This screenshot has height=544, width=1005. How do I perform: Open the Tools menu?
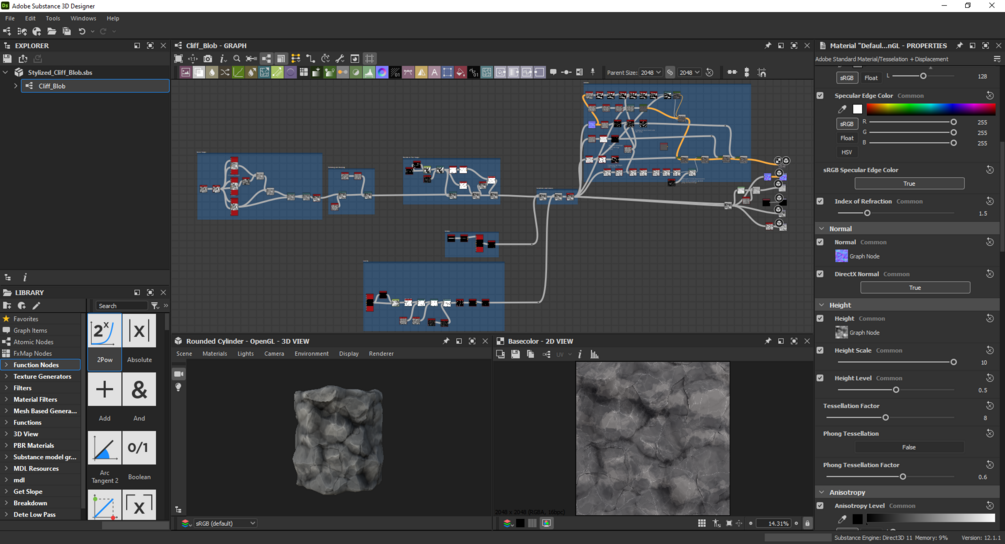coord(52,18)
